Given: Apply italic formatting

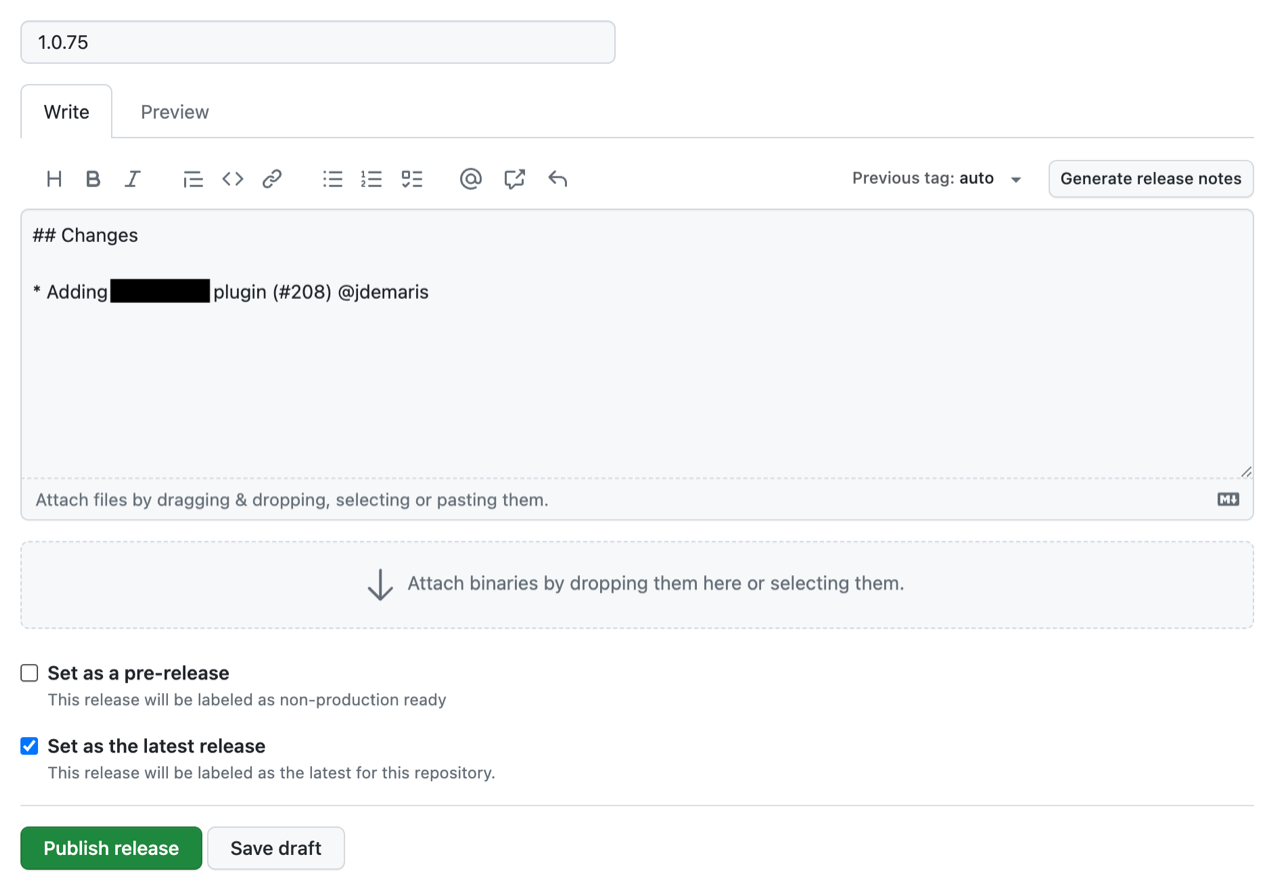Looking at the screenshot, I should [132, 178].
